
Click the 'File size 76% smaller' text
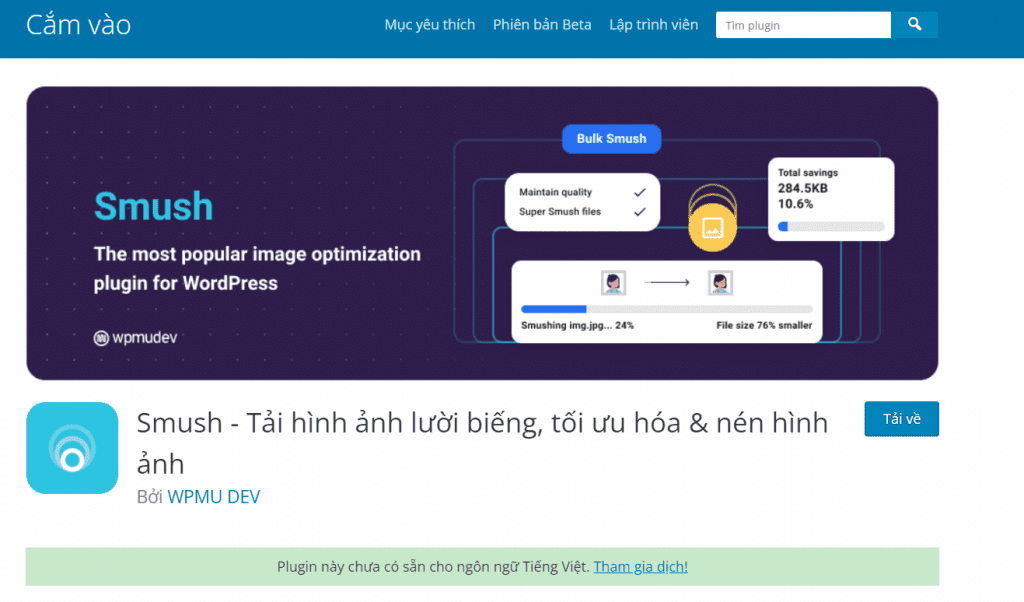click(764, 325)
